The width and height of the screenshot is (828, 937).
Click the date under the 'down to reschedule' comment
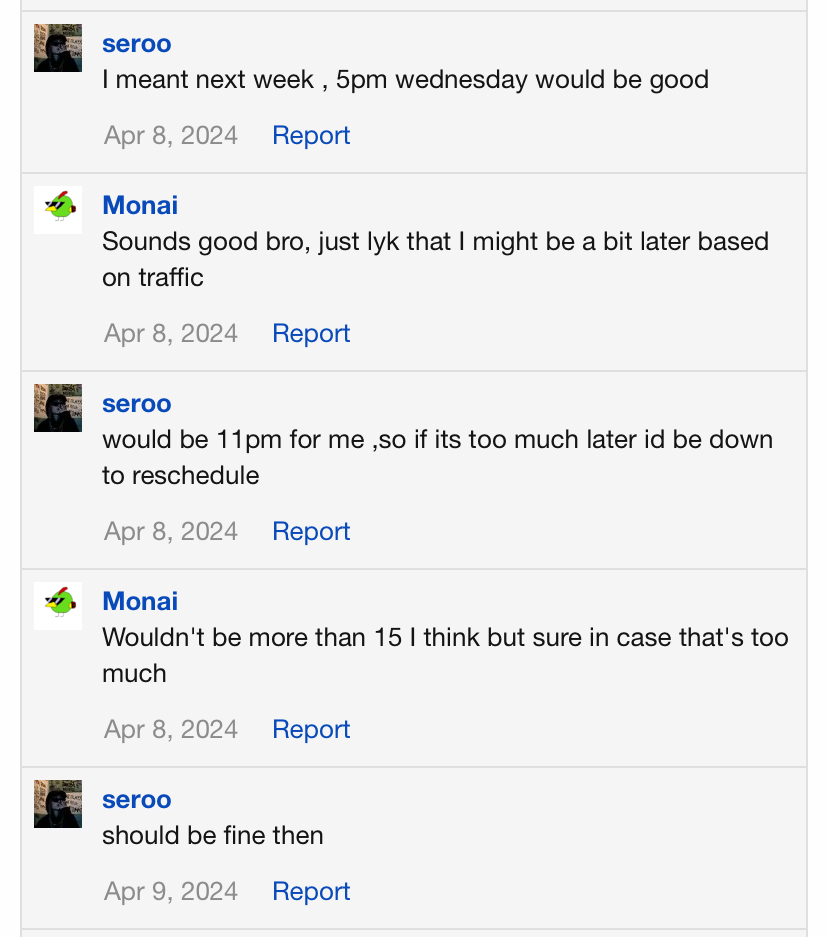point(171,532)
